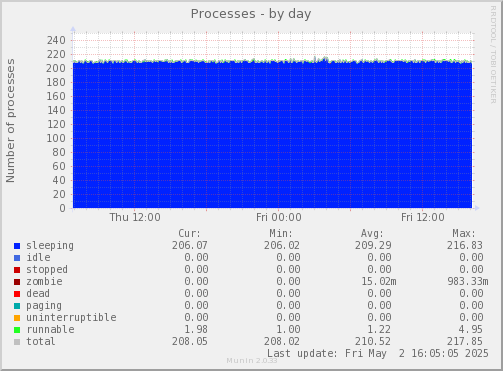Screen dimensions: 503x371
Task: Select the 'idle' legend label
Action: (38, 257)
